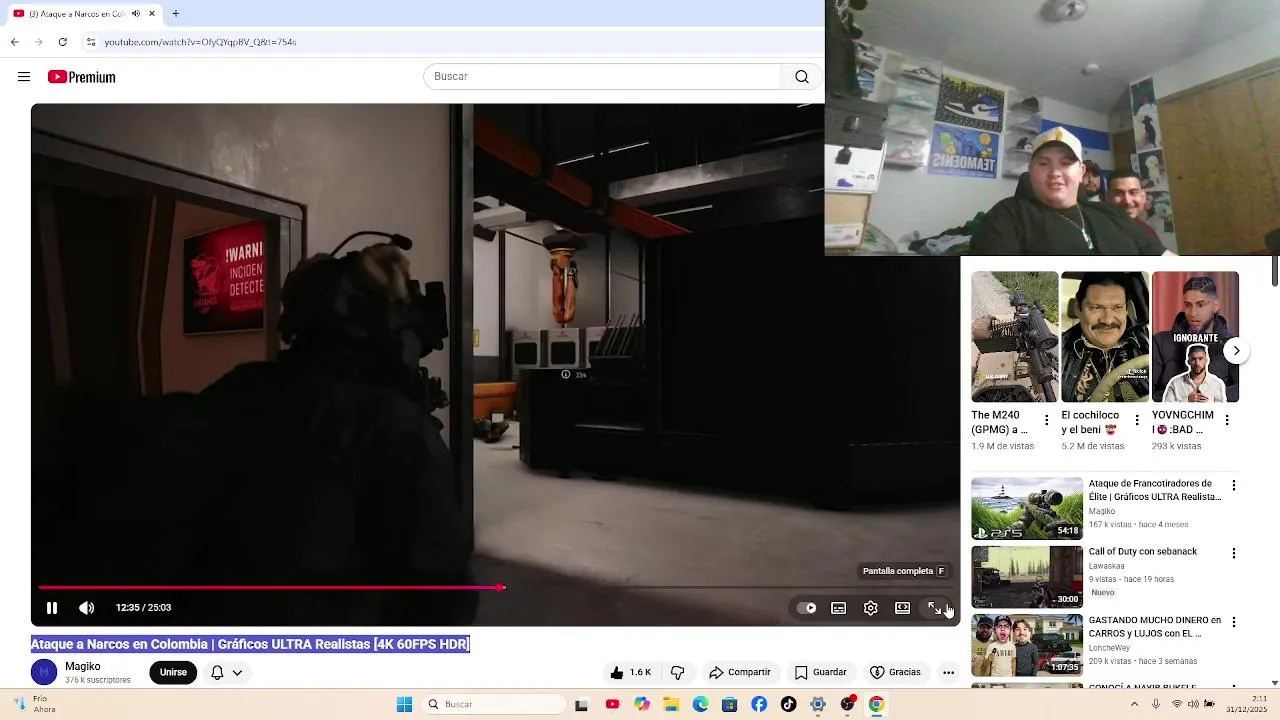Viewport: 1280px width, 720px height.
Task: Open options for Call of Duty con sebanack
Action: (x=1234, y=553)
